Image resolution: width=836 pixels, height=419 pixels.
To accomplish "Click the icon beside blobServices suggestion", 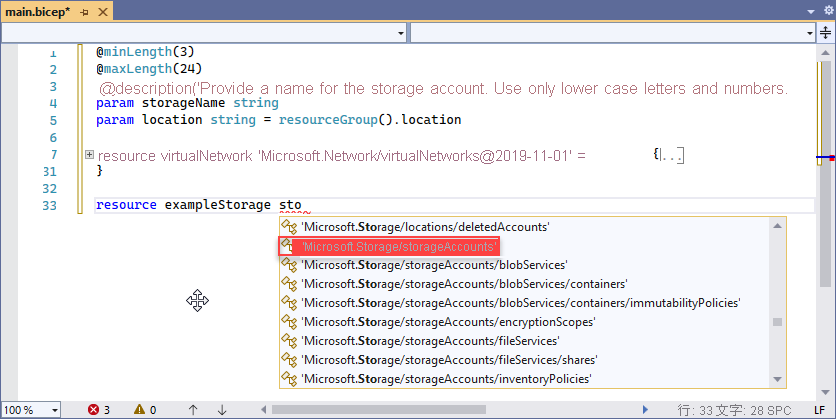I will tap(289, 265).
